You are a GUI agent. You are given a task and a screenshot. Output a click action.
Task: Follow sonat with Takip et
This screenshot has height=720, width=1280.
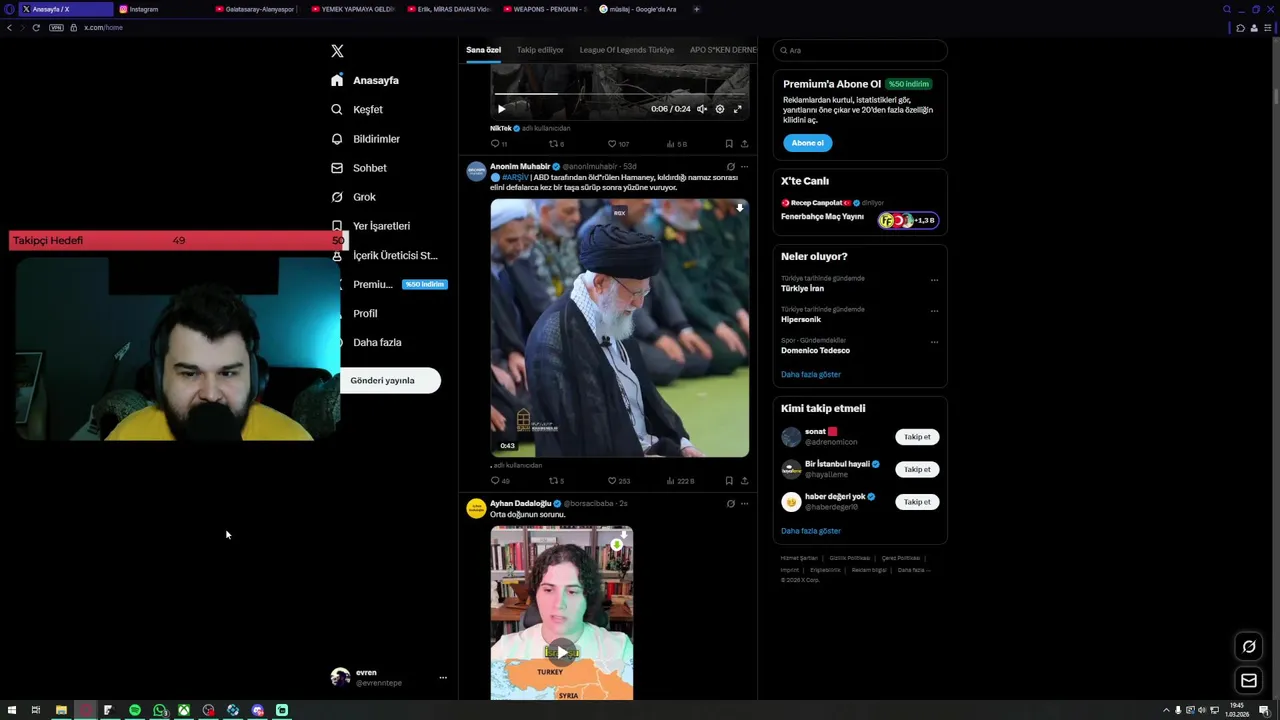917,437
